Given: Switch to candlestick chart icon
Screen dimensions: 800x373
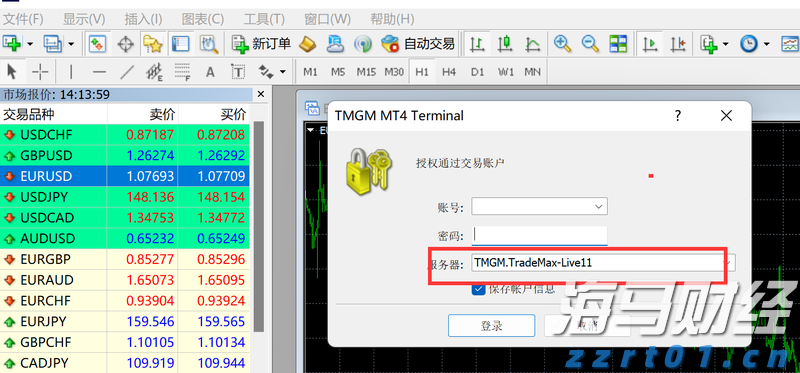Looking at the screenshot, I should (505, 44).
